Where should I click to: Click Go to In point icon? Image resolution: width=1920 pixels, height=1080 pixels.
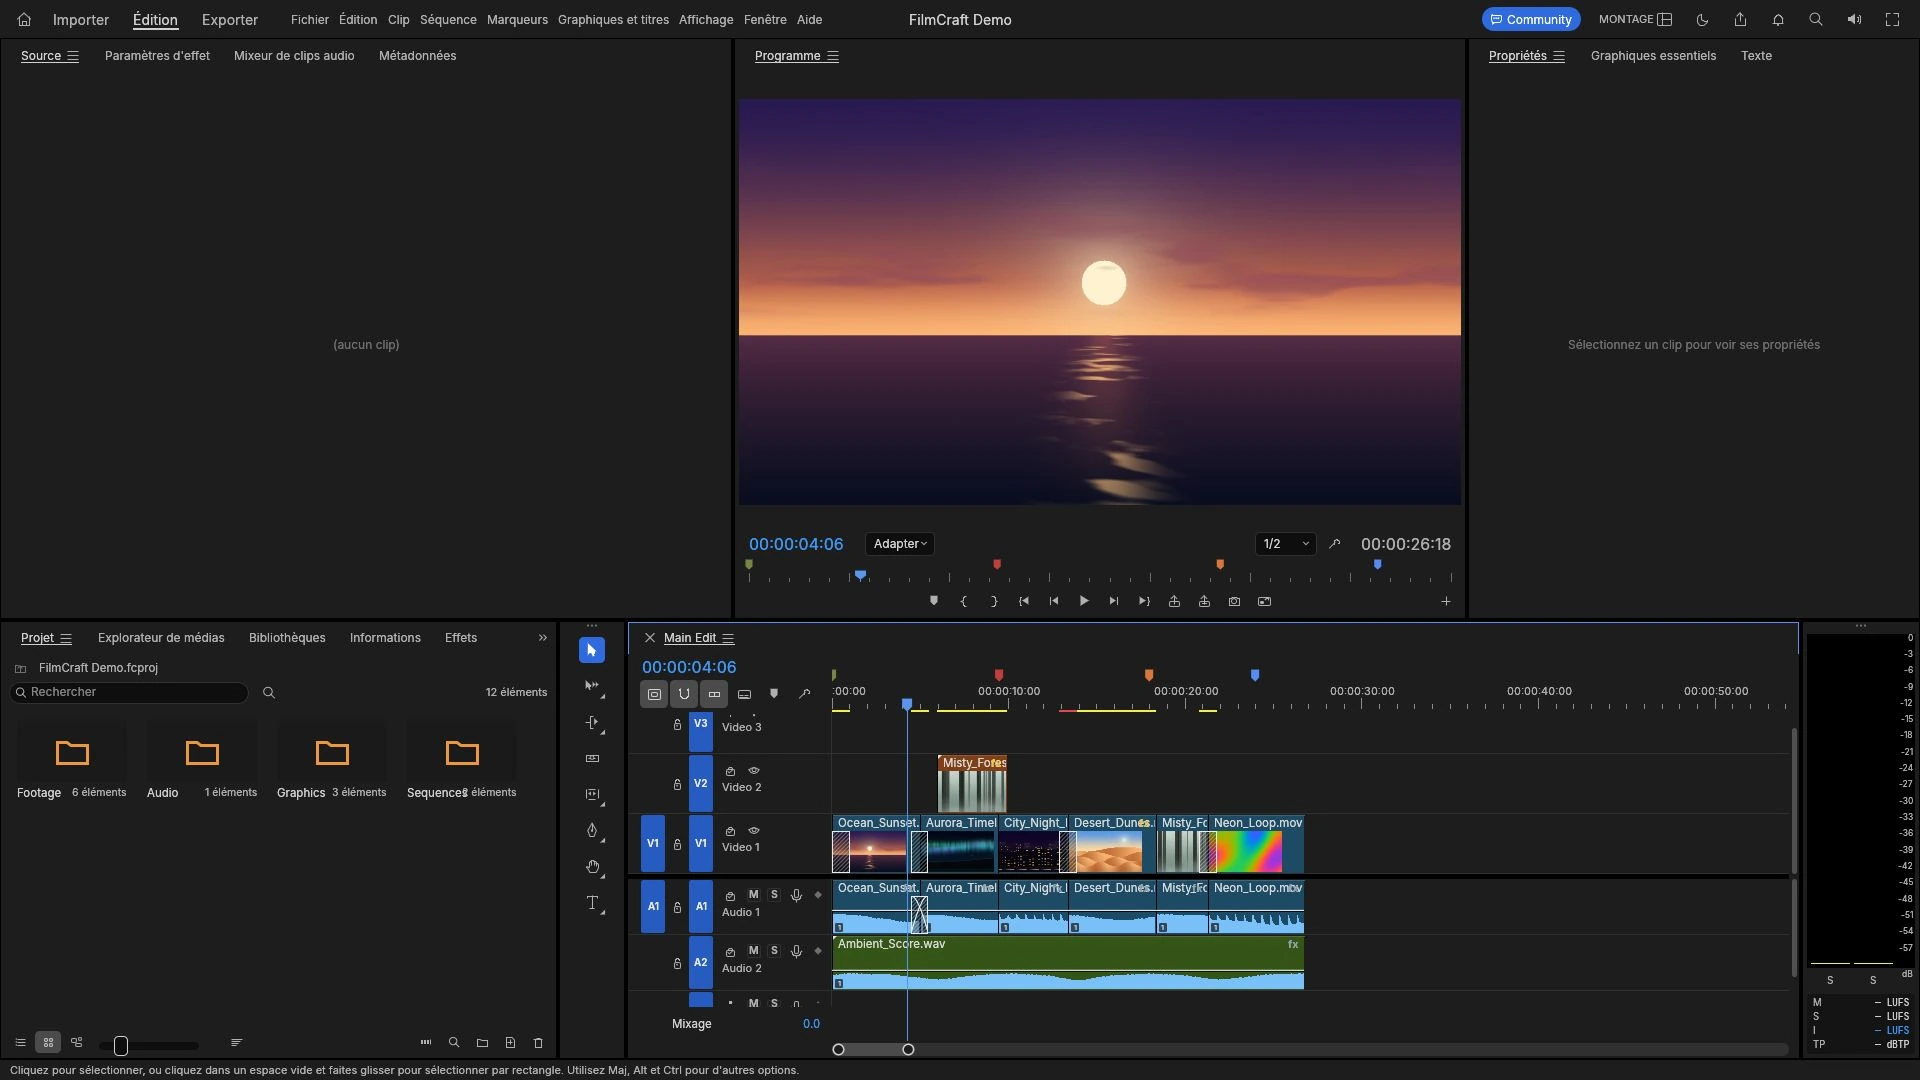[1024, 601]
